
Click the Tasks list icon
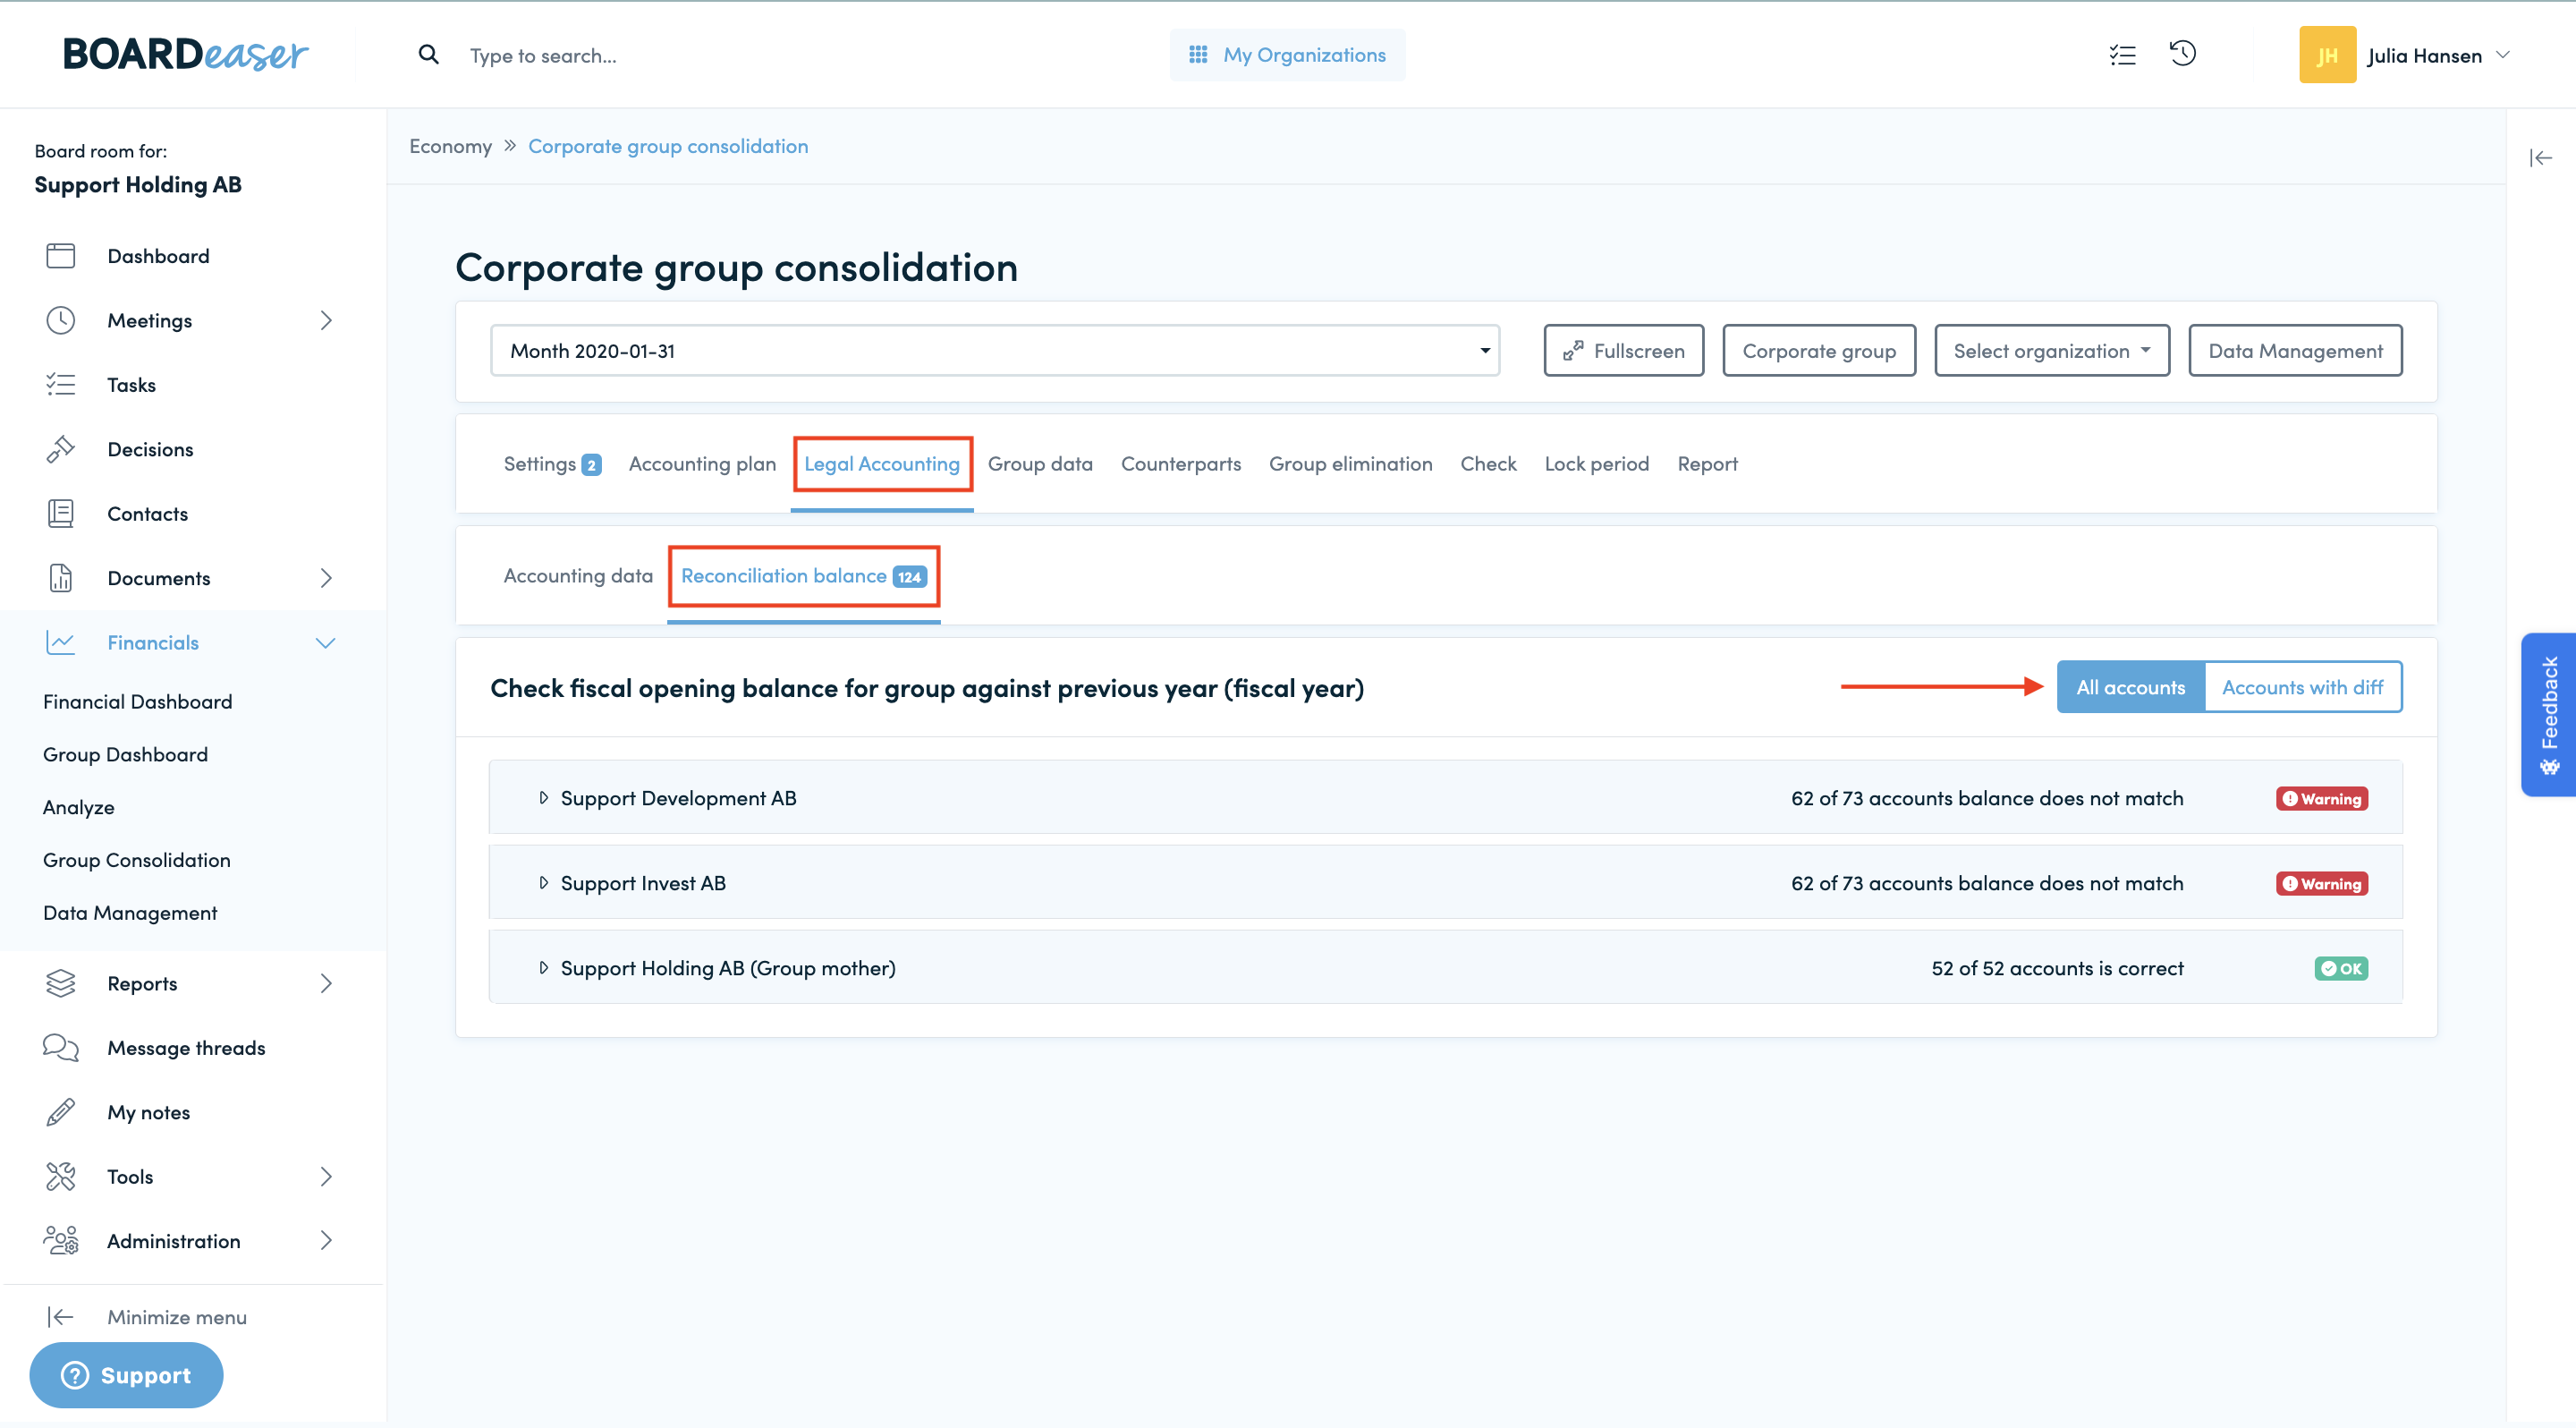pos(60,385)
